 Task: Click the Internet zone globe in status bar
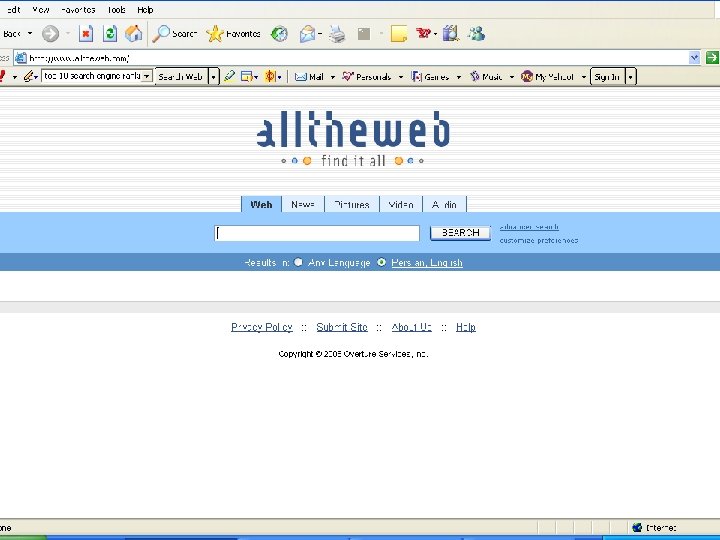click(637, 527)
